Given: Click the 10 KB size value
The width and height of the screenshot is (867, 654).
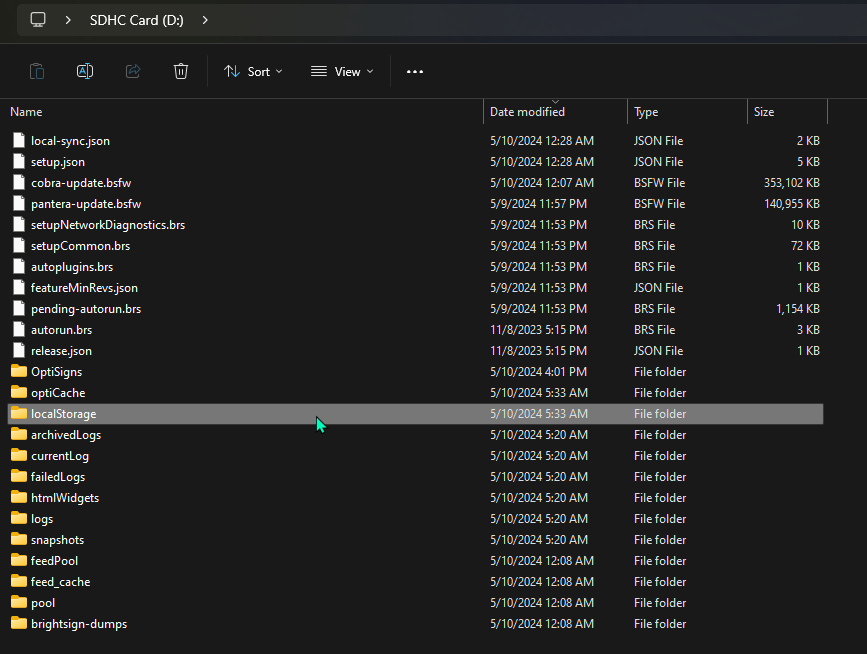Looking at the screenshot, I should 806,225.
